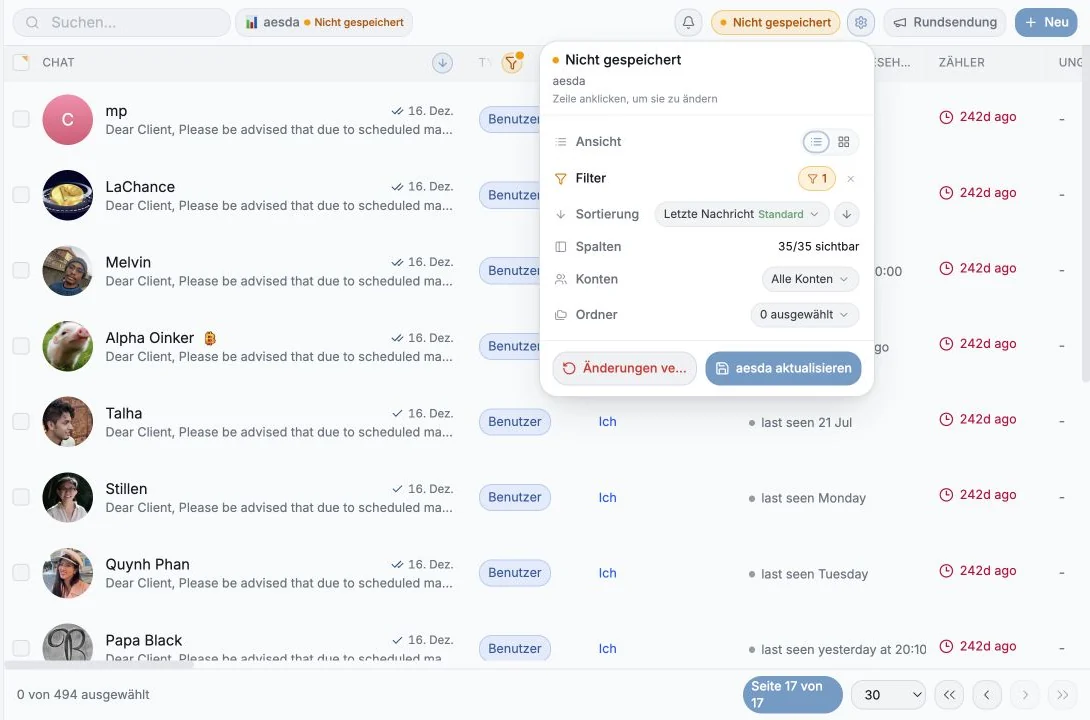Click the Filter row label

pos(591,179)
